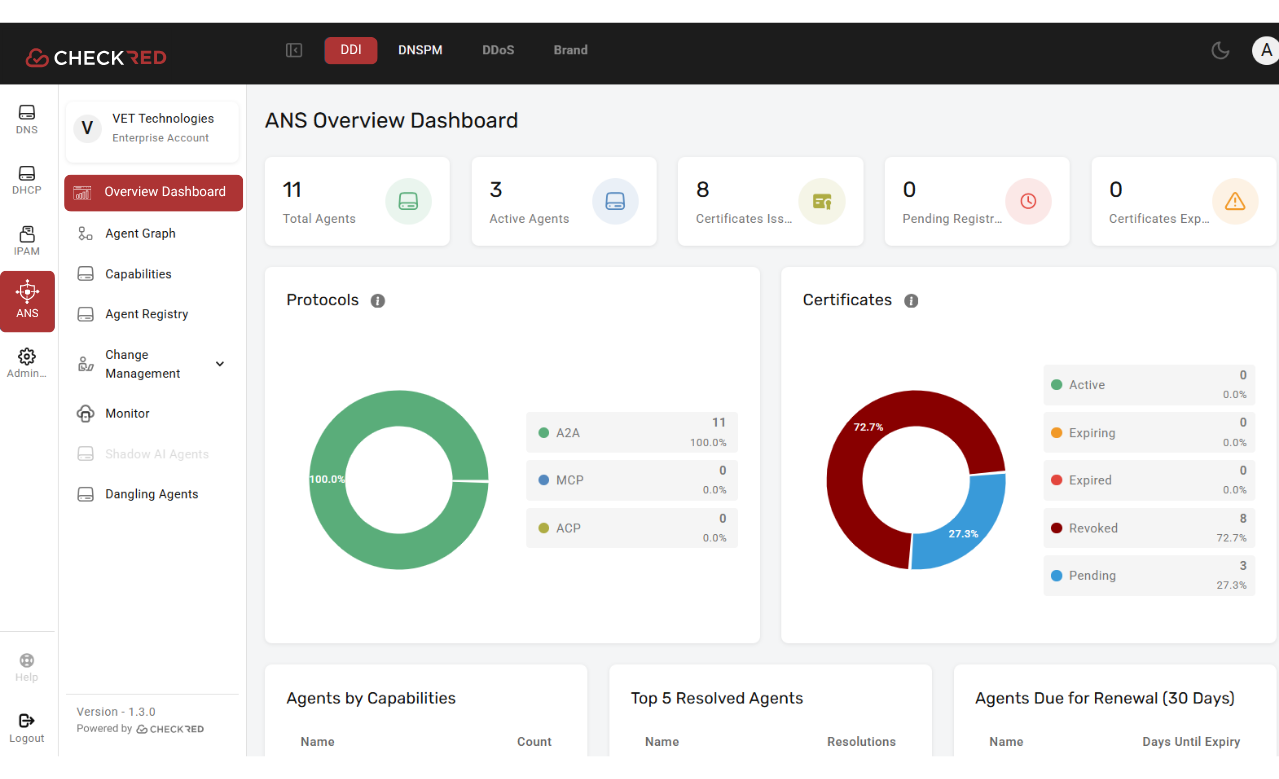Go to Dangling Agents page
Viewport: 1279px width, 779px height.
tap(151, 494)
